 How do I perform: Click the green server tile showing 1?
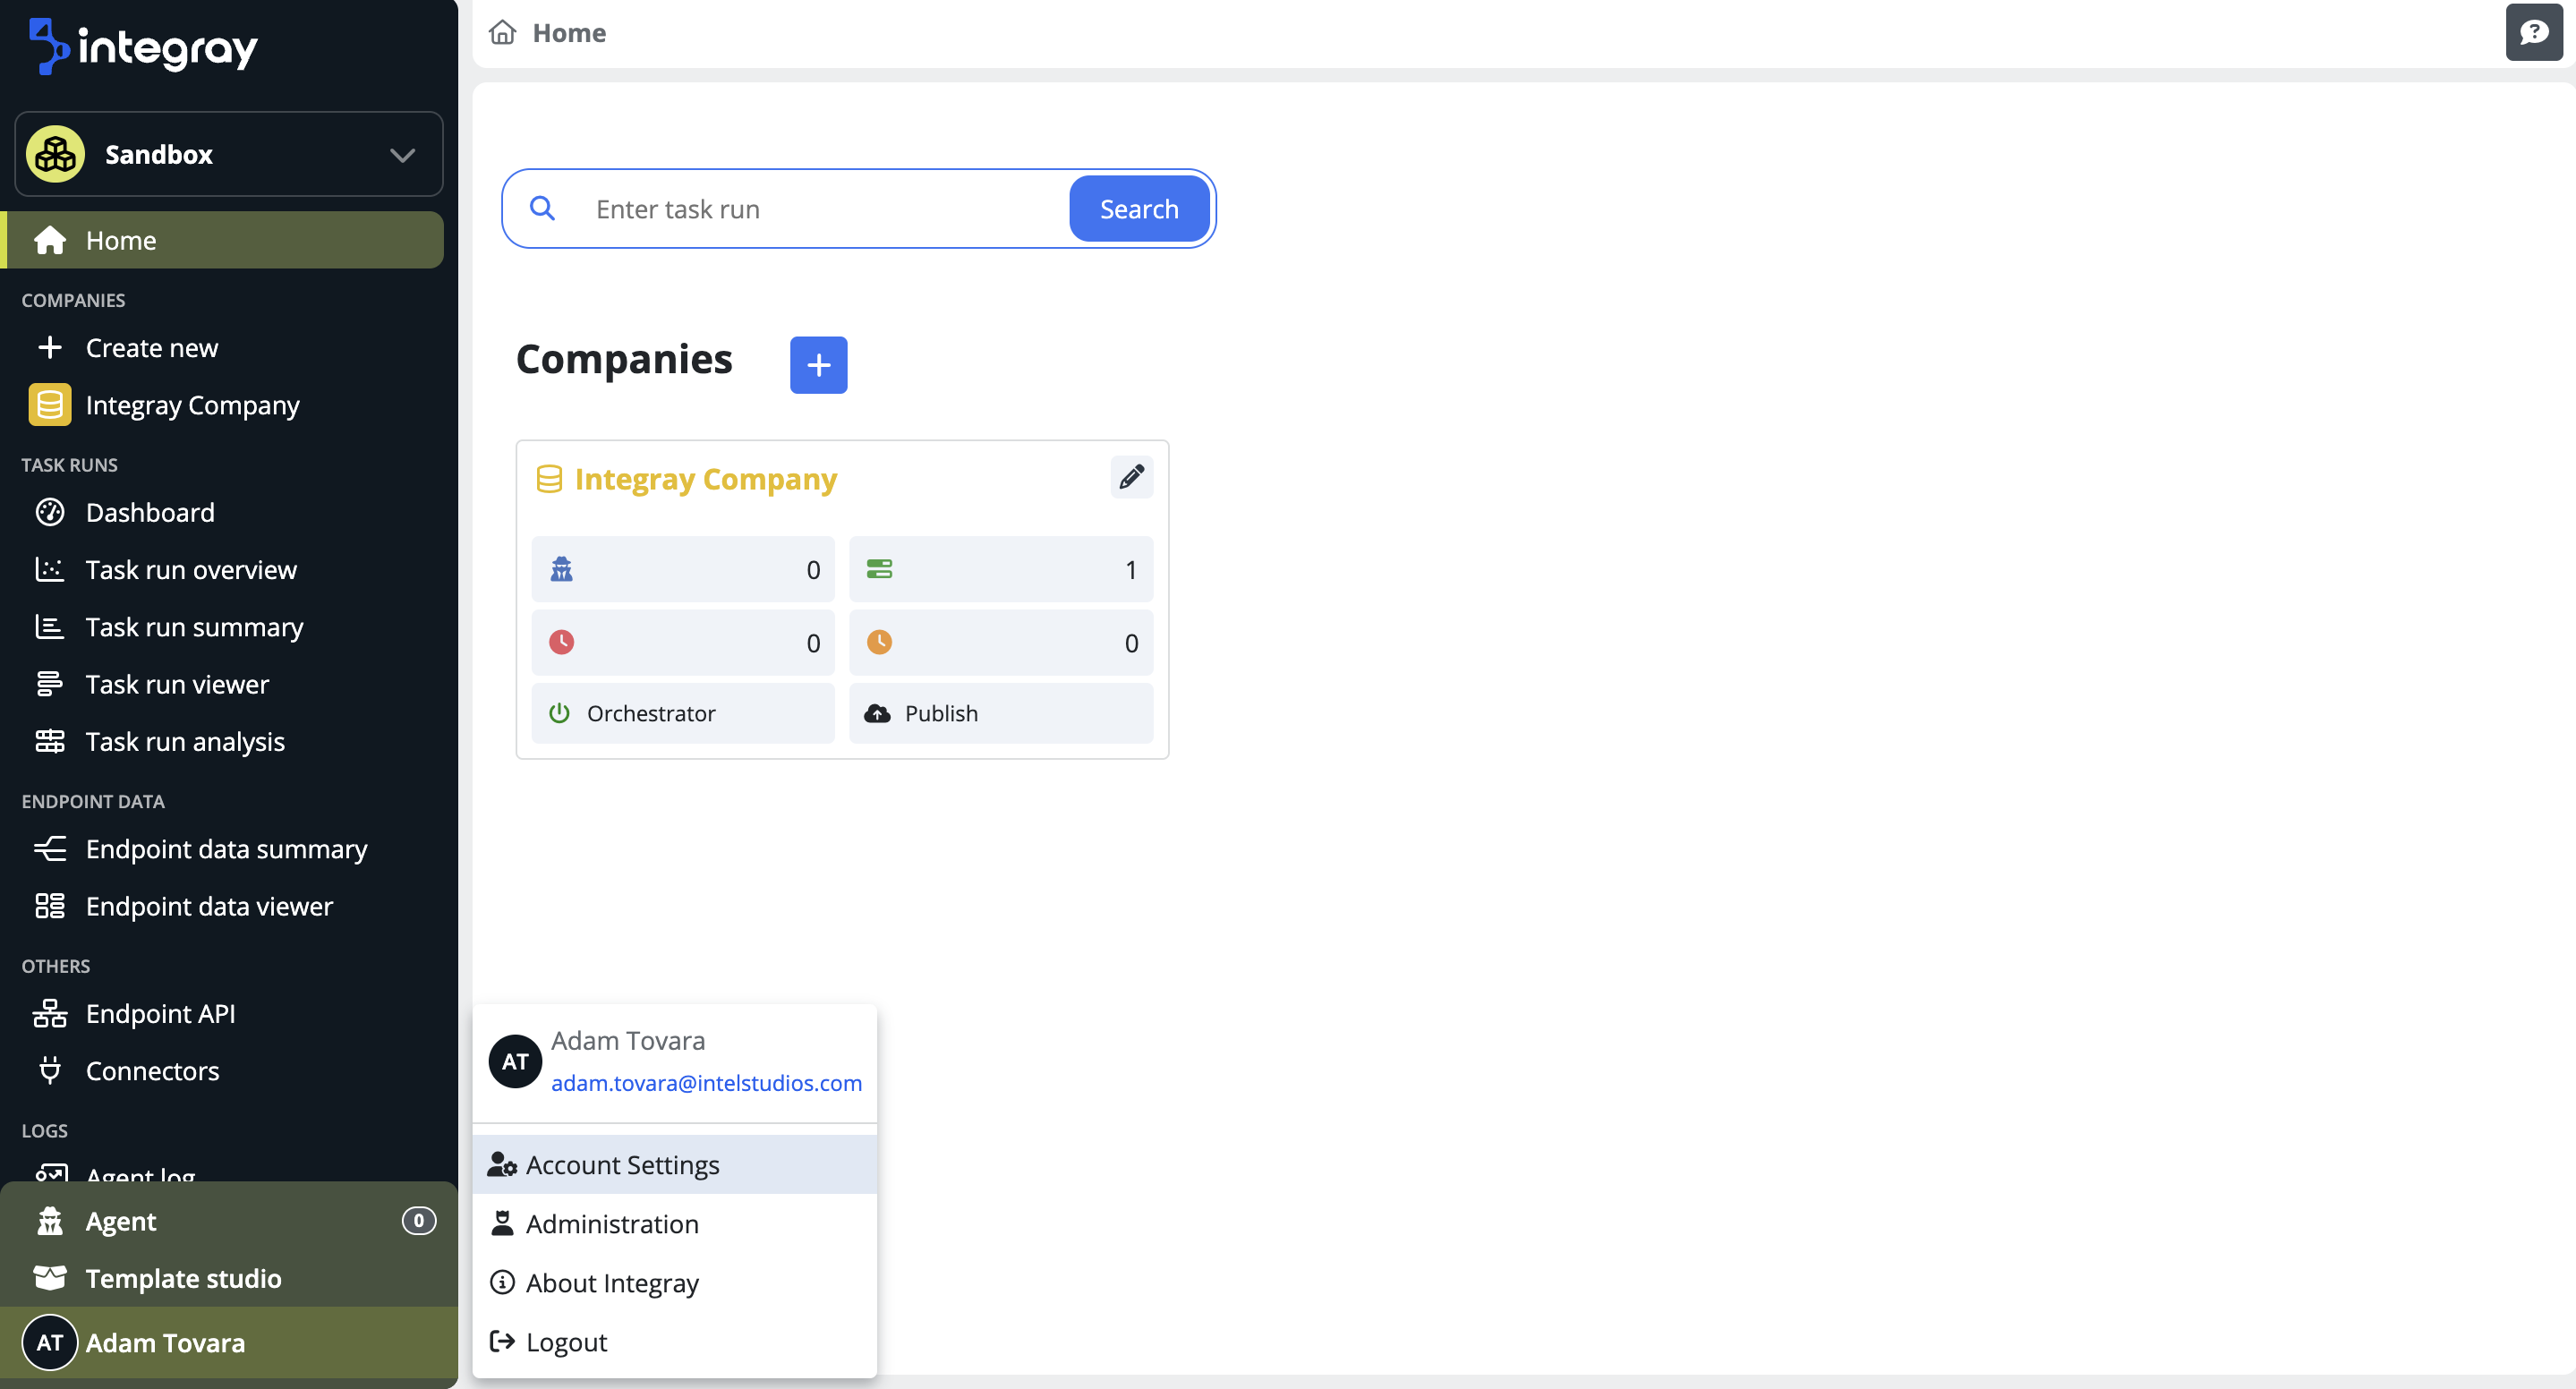coord(1000,569)
